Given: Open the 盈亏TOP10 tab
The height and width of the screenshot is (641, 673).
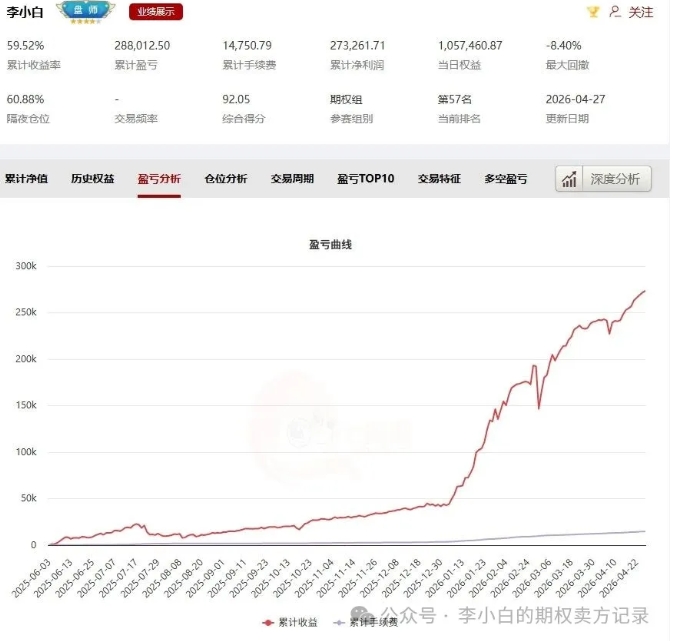Looking at the screenshot, I should (x=366, y=179).
